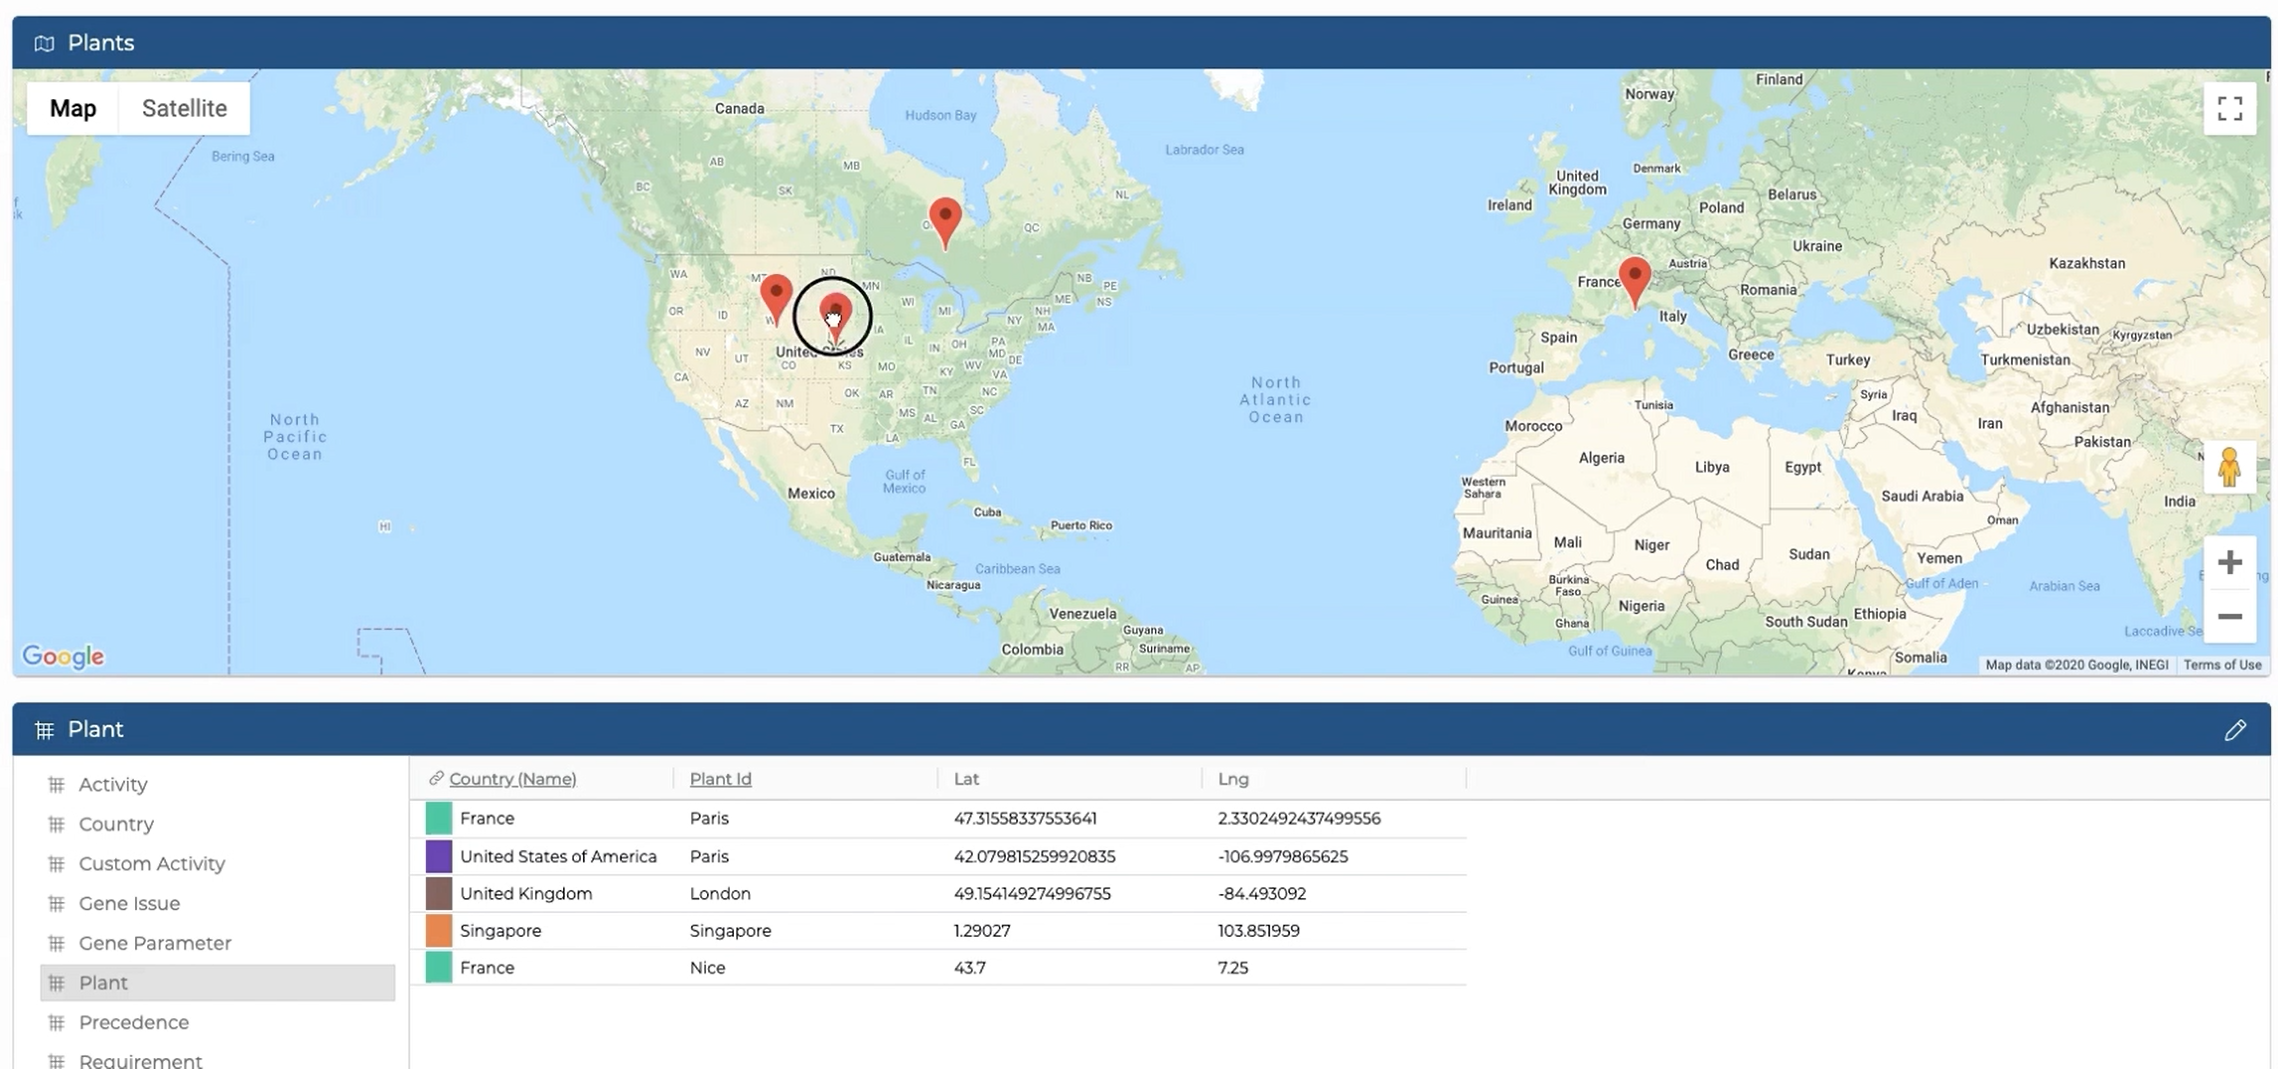Click latitude value 42.079815259920835
The width and height of the screenshot is (2278, 1069).
(1034, 856)
